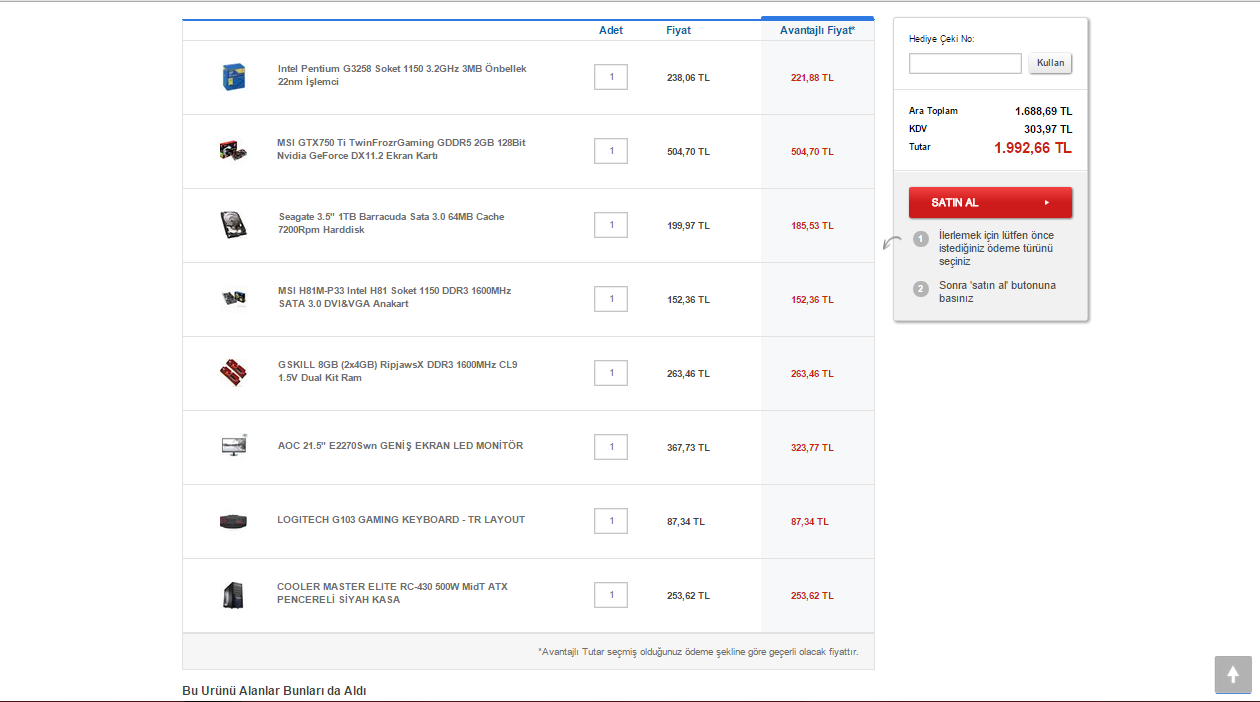The image size is (1260, 702).
Task: Open GSKILL 8GB RipjawsX product link
Action: tap(398, 371)
